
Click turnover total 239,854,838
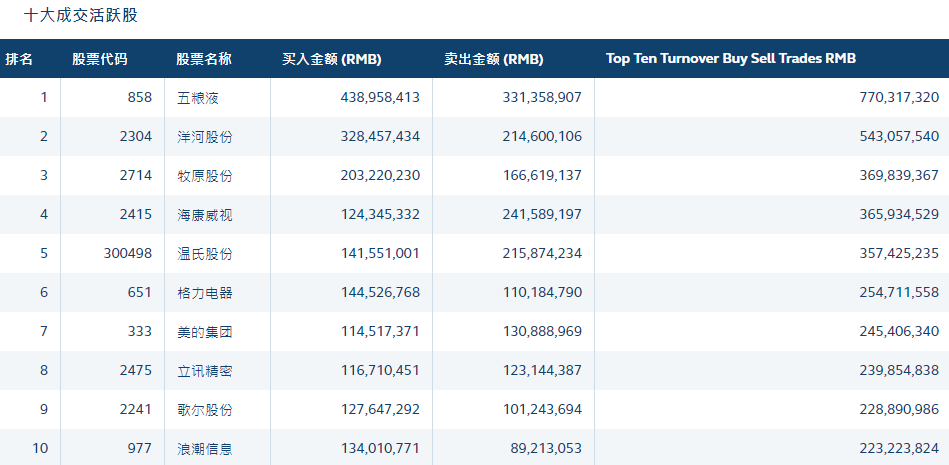click(899, 370)
